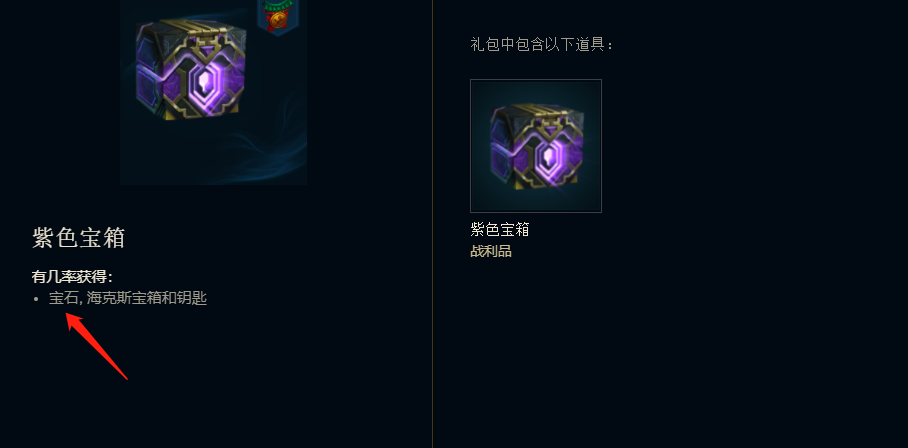This screenshot has height=448, width=908.
Task: Click the glowing keyhole on the thumbnail chest
Action: [546, 156]
